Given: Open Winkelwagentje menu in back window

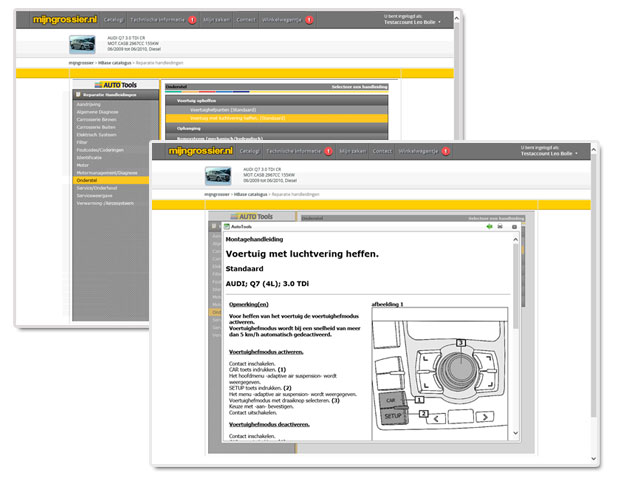Looking at the screenshot, I should [282, 20].
